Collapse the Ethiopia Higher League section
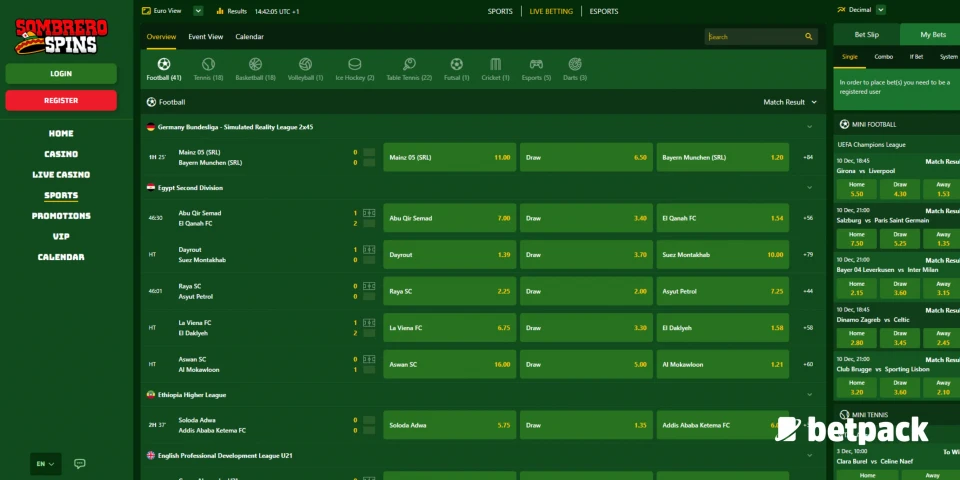960x480 pixels. (x=809, y=395)
